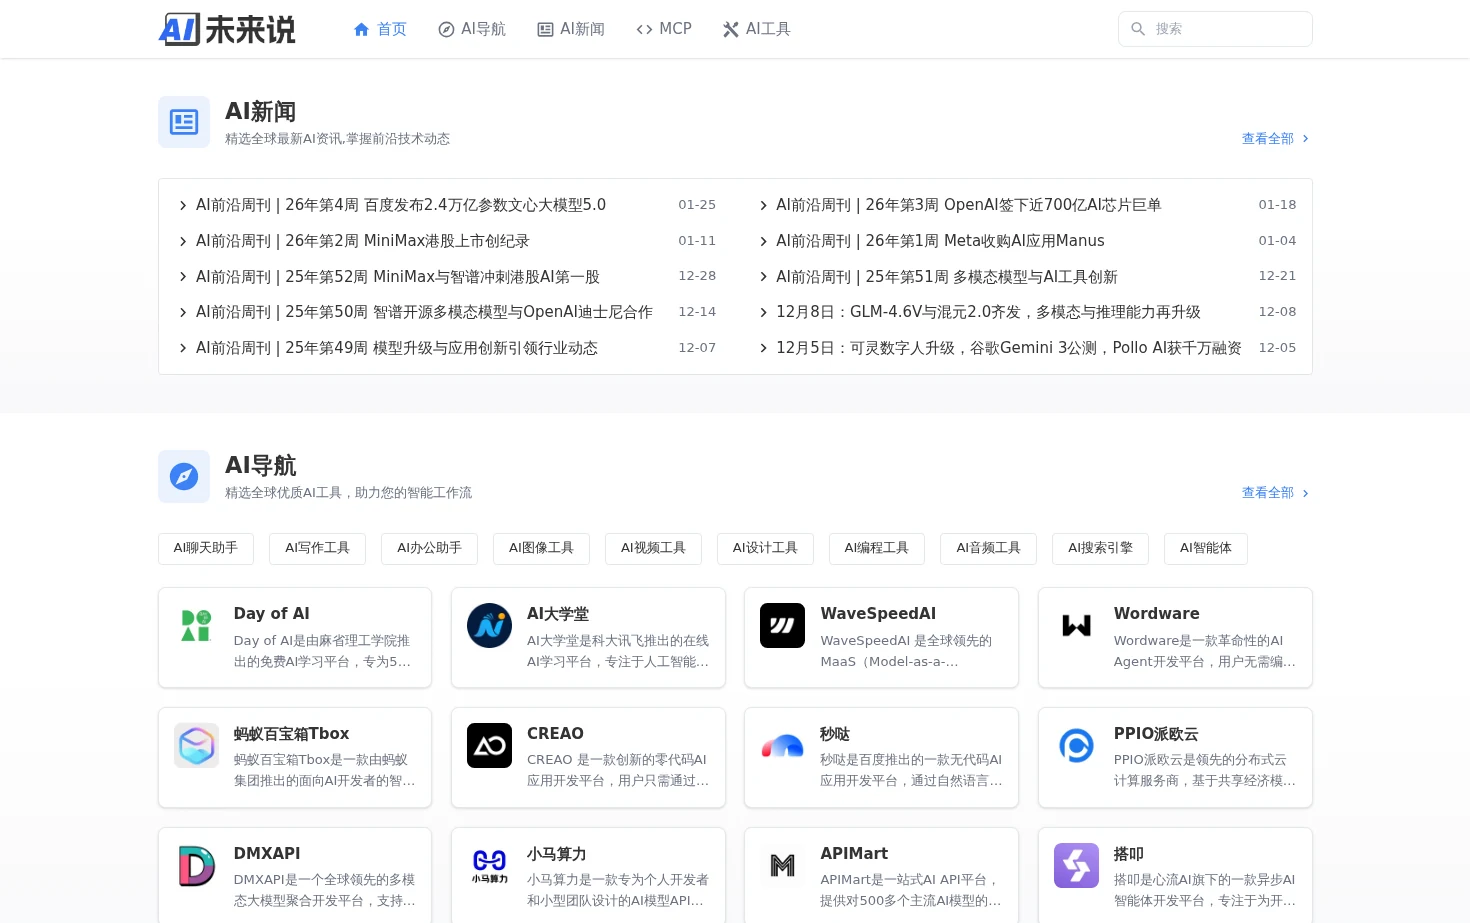The width and height of the screenshot is (1470, 923).
Task: Go to 首页 in the navigation bar
Action: [x=380, y=30]
